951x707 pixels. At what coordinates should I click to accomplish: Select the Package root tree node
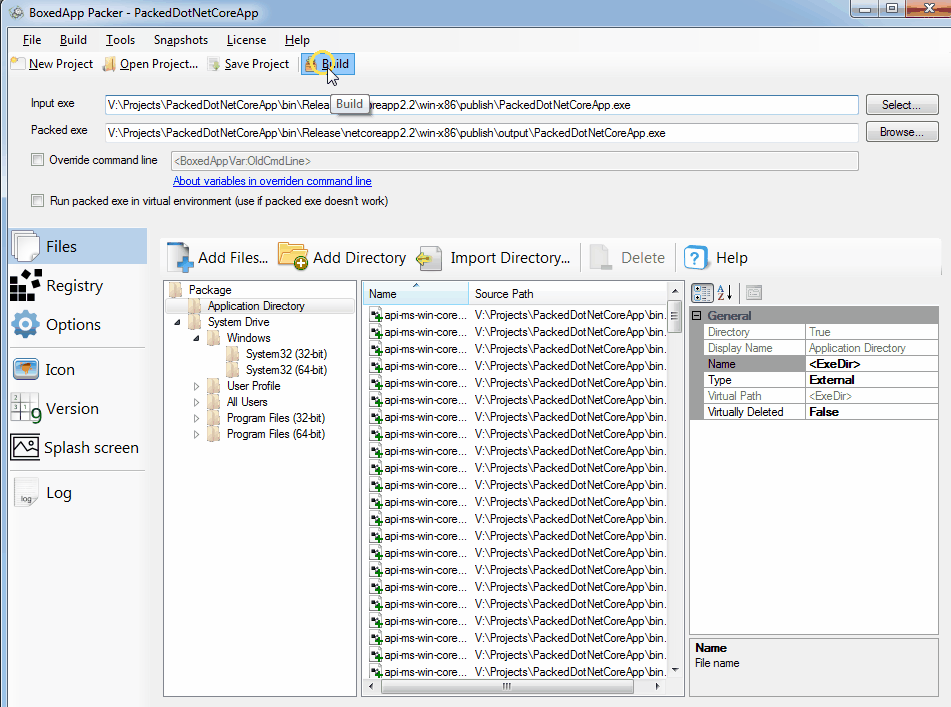pos(210,290)
